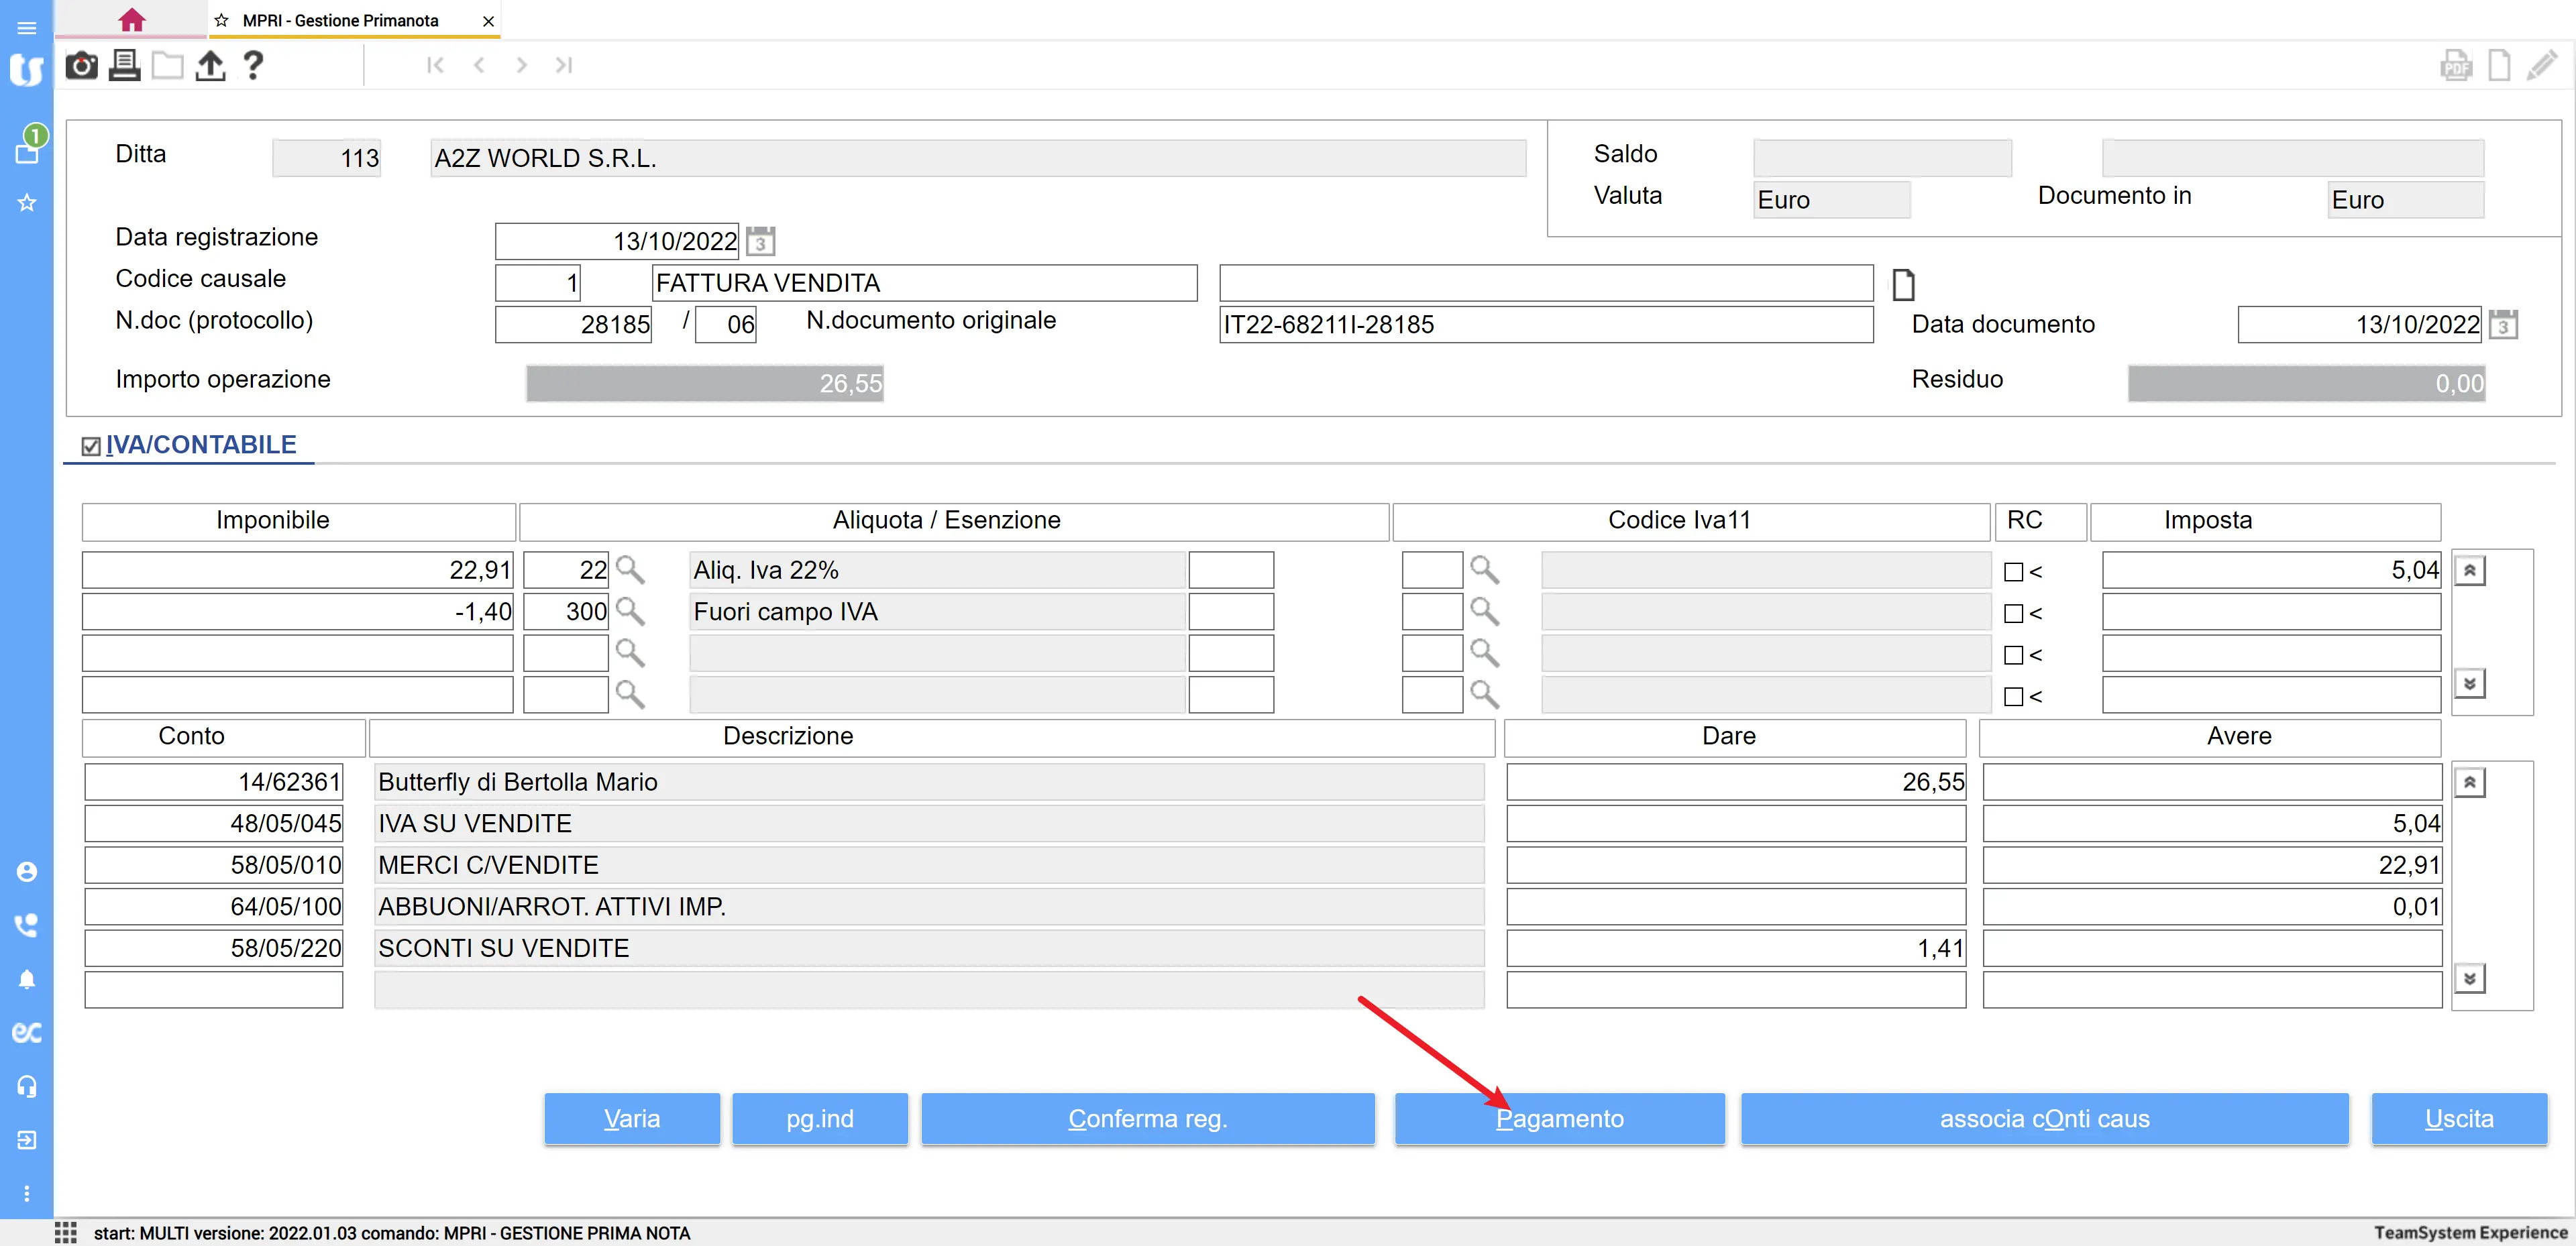The height and width of the screenshot is (1246, 2576).
Task: Open help via question mark icon
Action: 253,66
